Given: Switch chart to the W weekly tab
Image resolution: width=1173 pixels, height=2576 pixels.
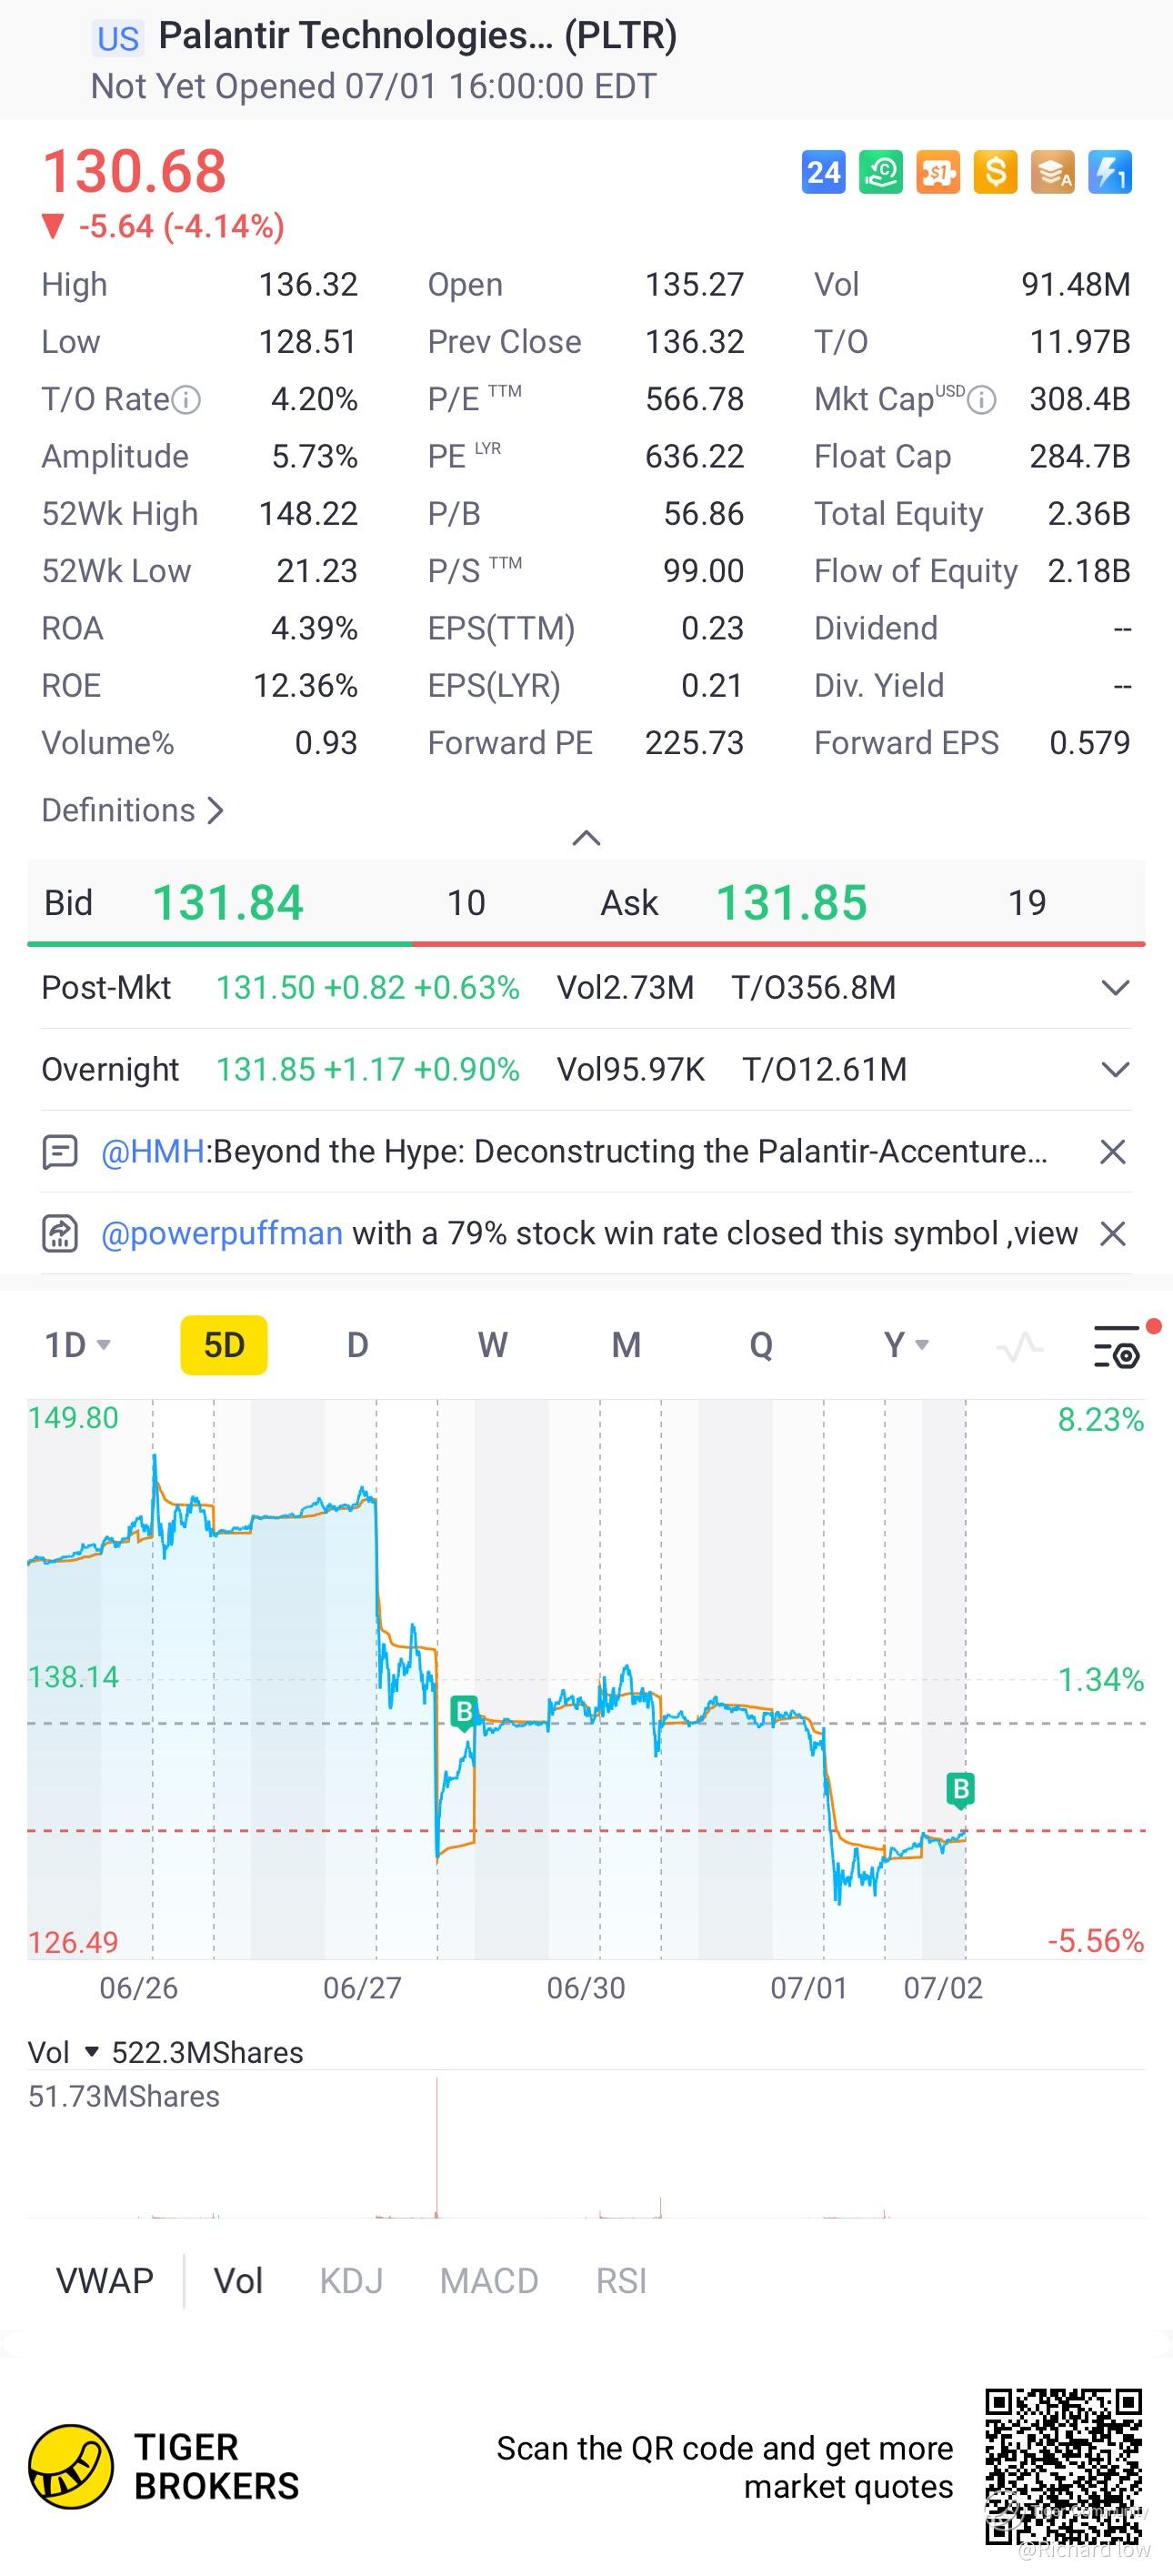Looking at the screenshot, I should coord(492,1346).
